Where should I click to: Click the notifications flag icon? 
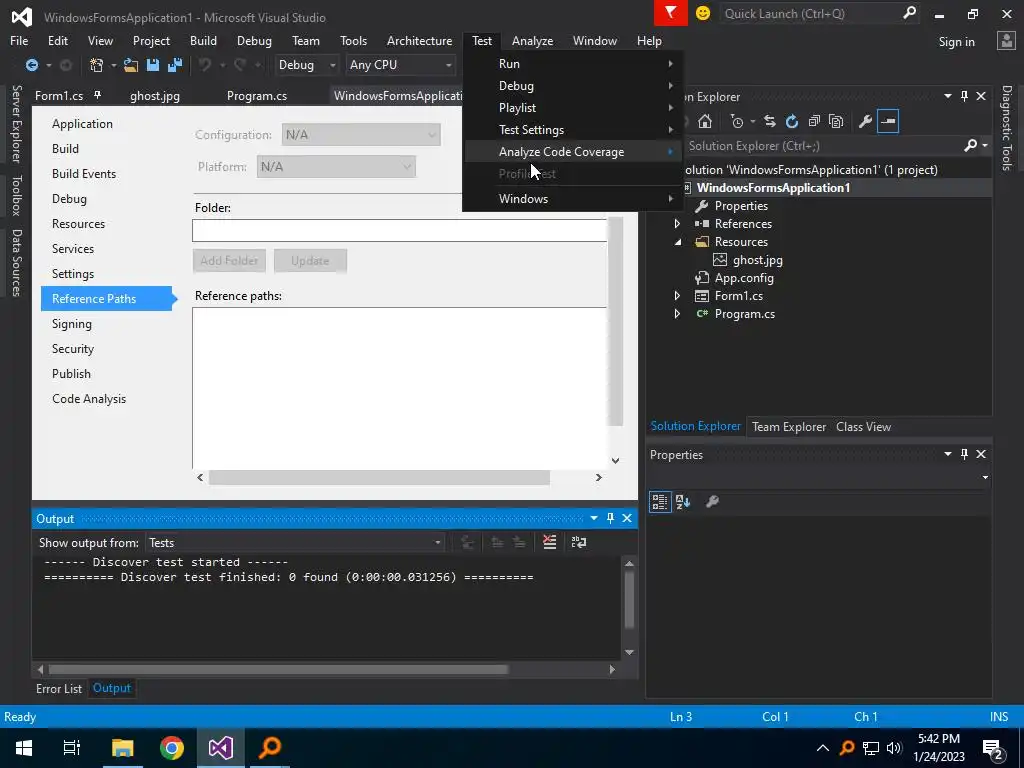(671, 13)
